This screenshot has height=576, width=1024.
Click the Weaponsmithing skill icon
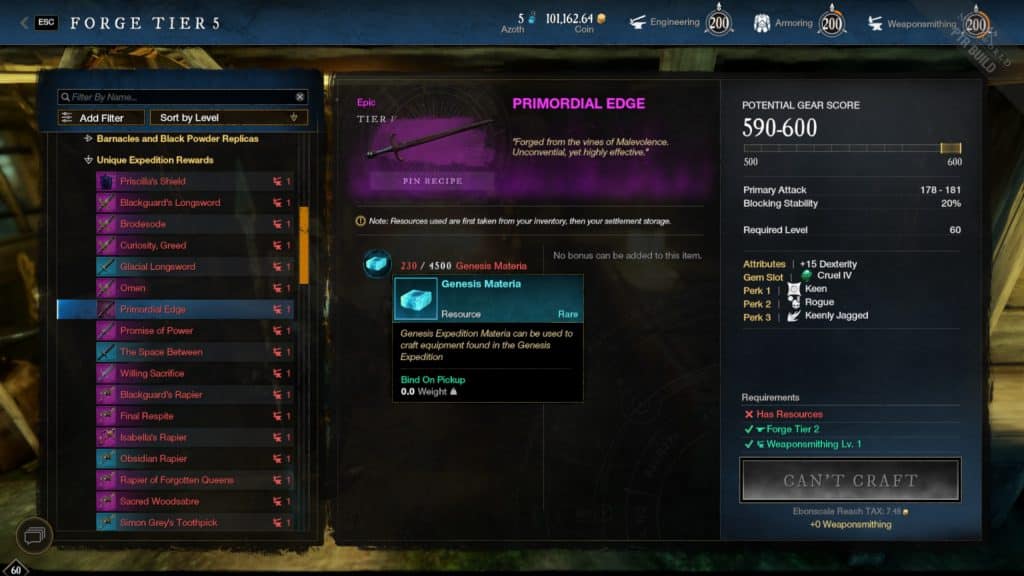tap(875, 24)
